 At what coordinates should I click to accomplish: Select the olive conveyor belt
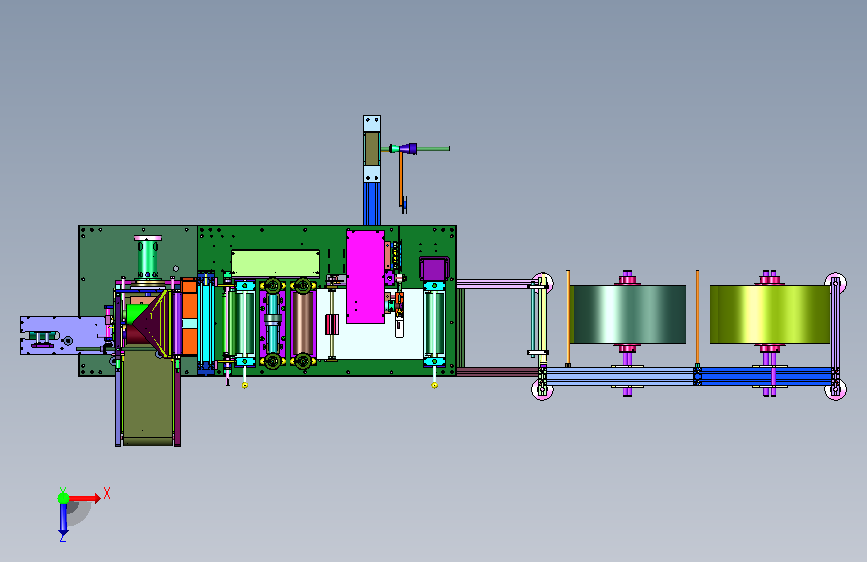148,398
